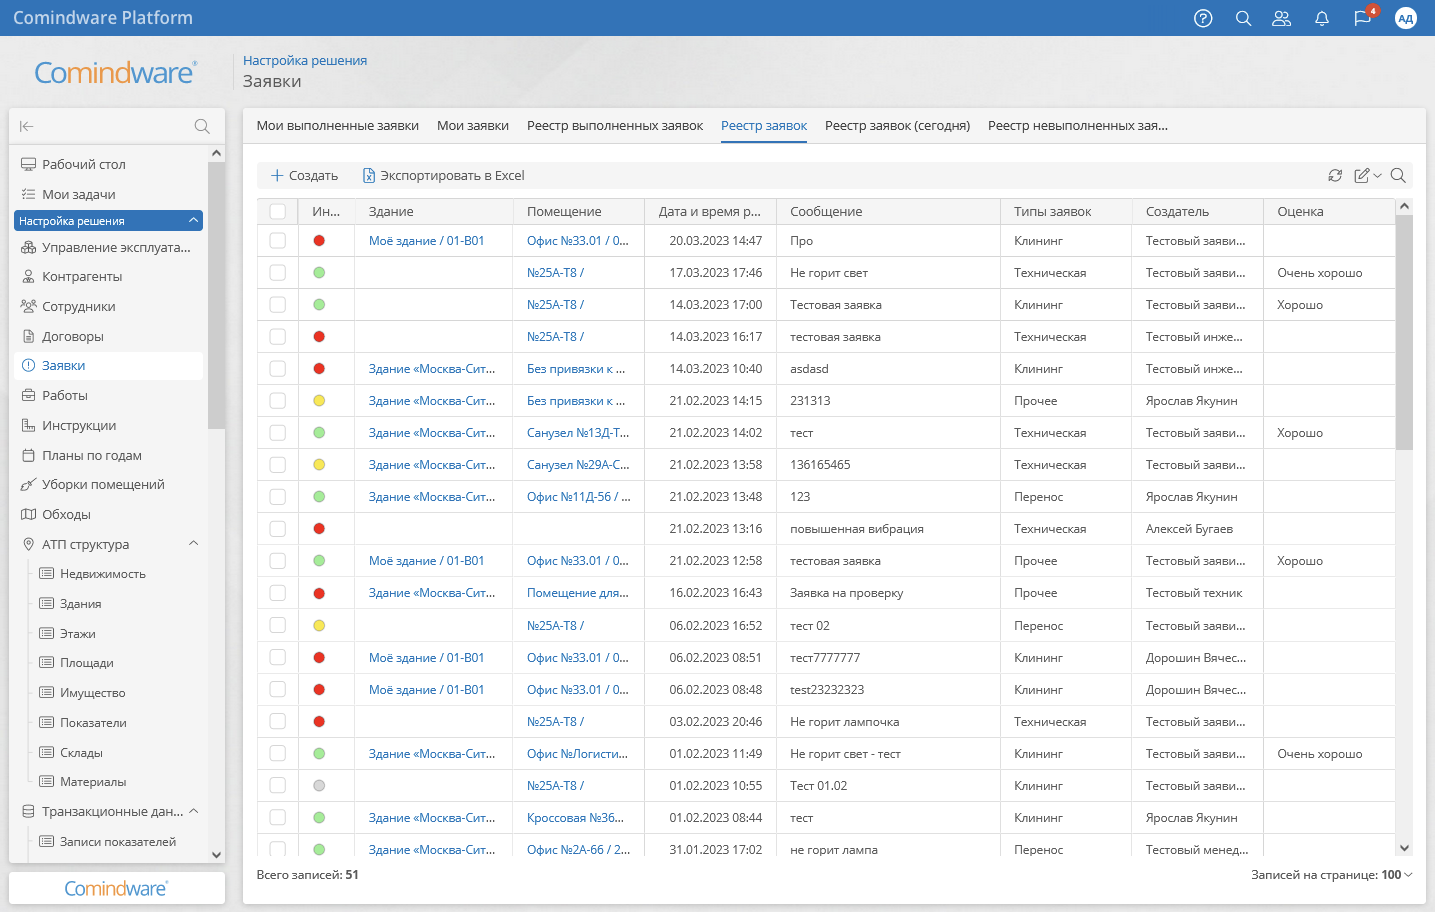Switch to 'Мои заявки' tab
This screenshot has height=912, width=1435.
(x=472, y=126)
